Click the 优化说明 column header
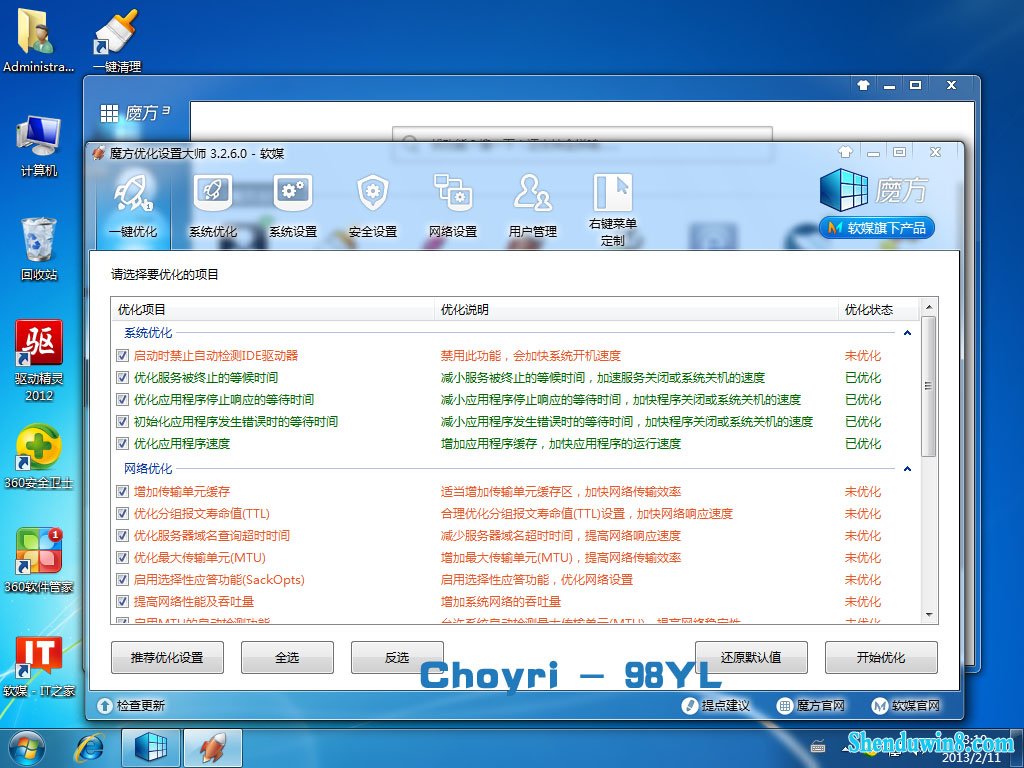This screenshot has height=768, width=1024. click(x=636, y=310)
